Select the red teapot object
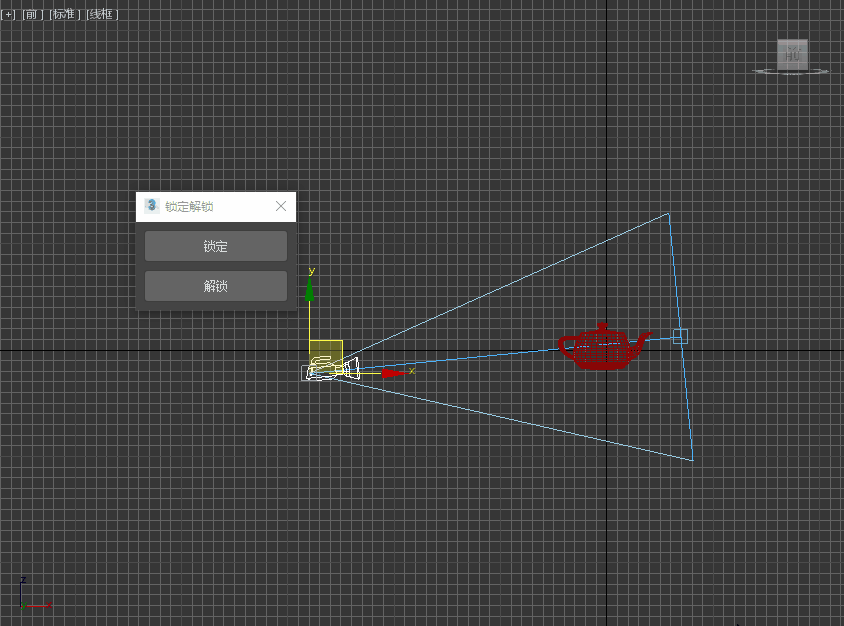This screenshot has width=844, height=626. click(603, 347)
